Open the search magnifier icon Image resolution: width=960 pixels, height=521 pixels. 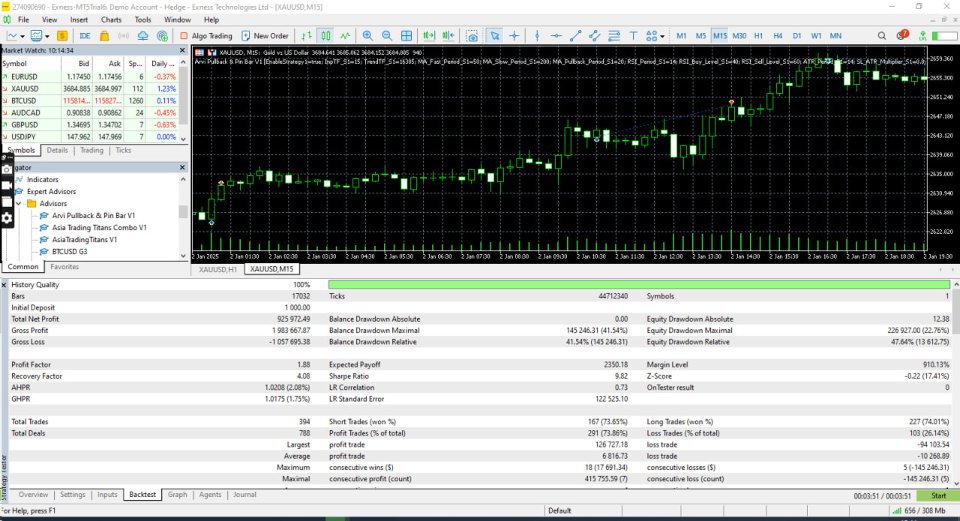point(882,36)
